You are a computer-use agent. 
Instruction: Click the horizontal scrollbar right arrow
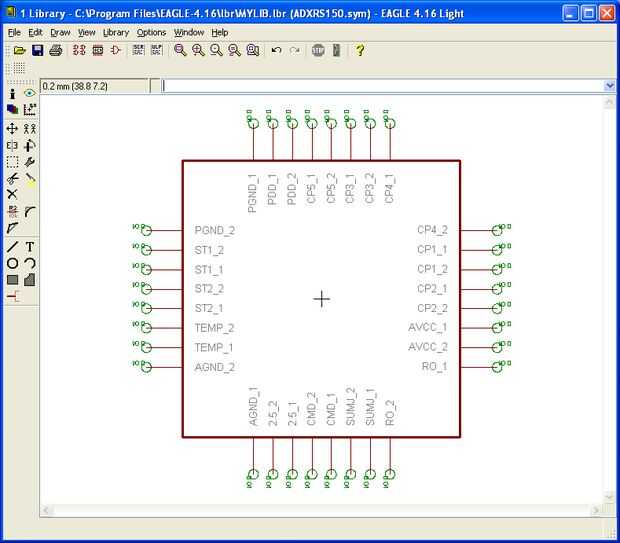[x=596, y=510]
